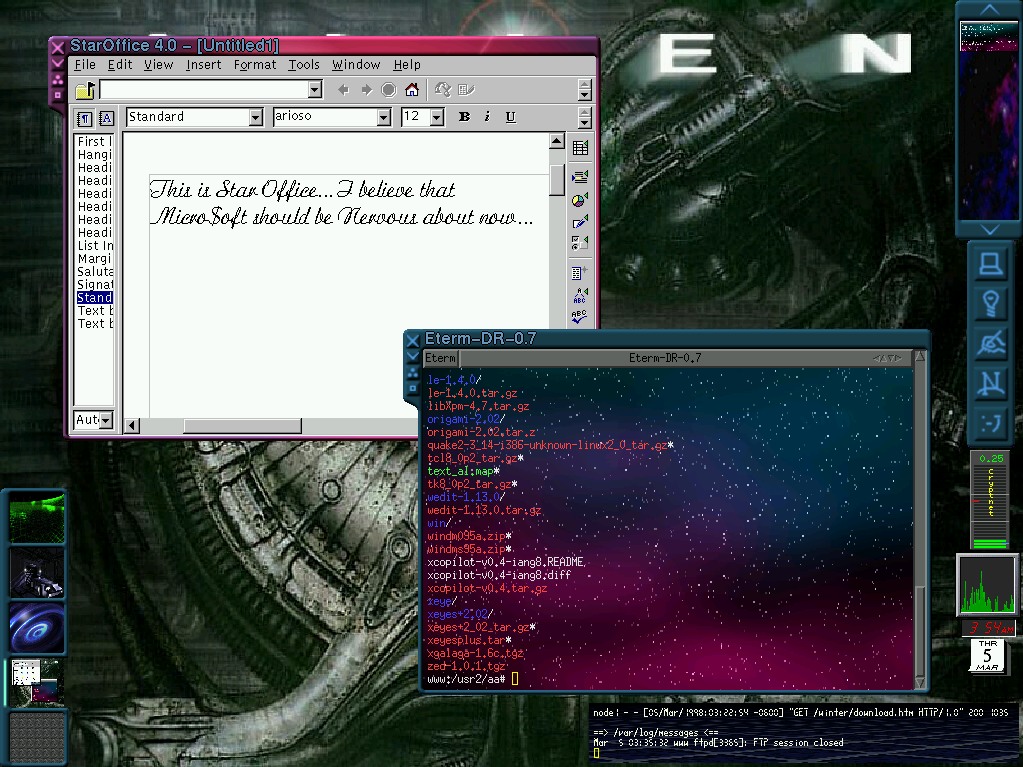Image resolution: width=1023 pixels, height=767 pixels.
Task: Click the Edit AutoText document icon
Action: (x=579, y=273)
